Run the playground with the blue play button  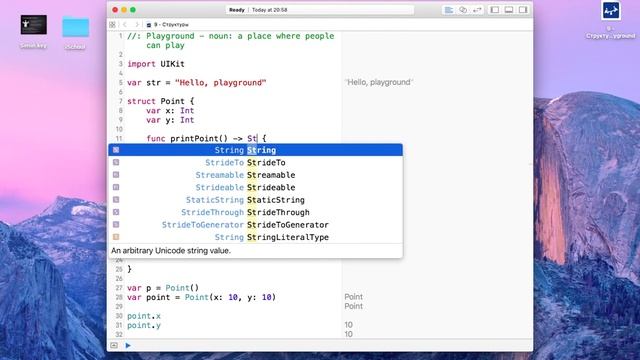[x=128, y=346]
